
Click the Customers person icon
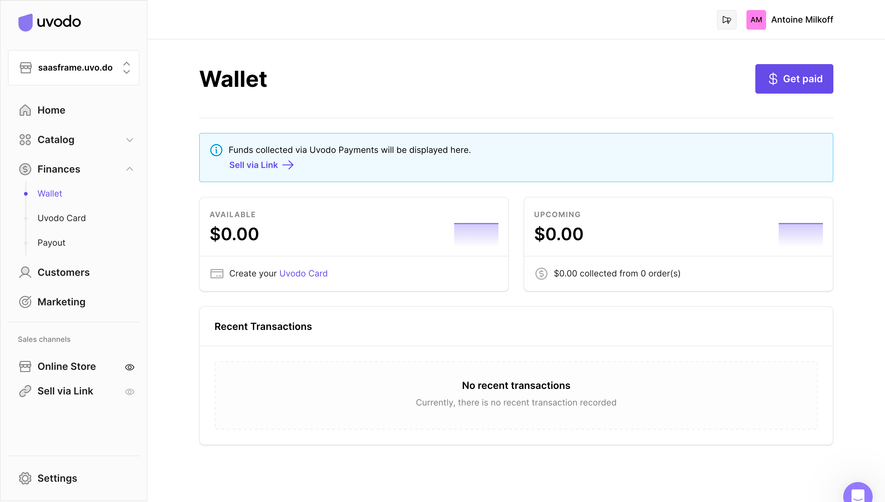25,272
